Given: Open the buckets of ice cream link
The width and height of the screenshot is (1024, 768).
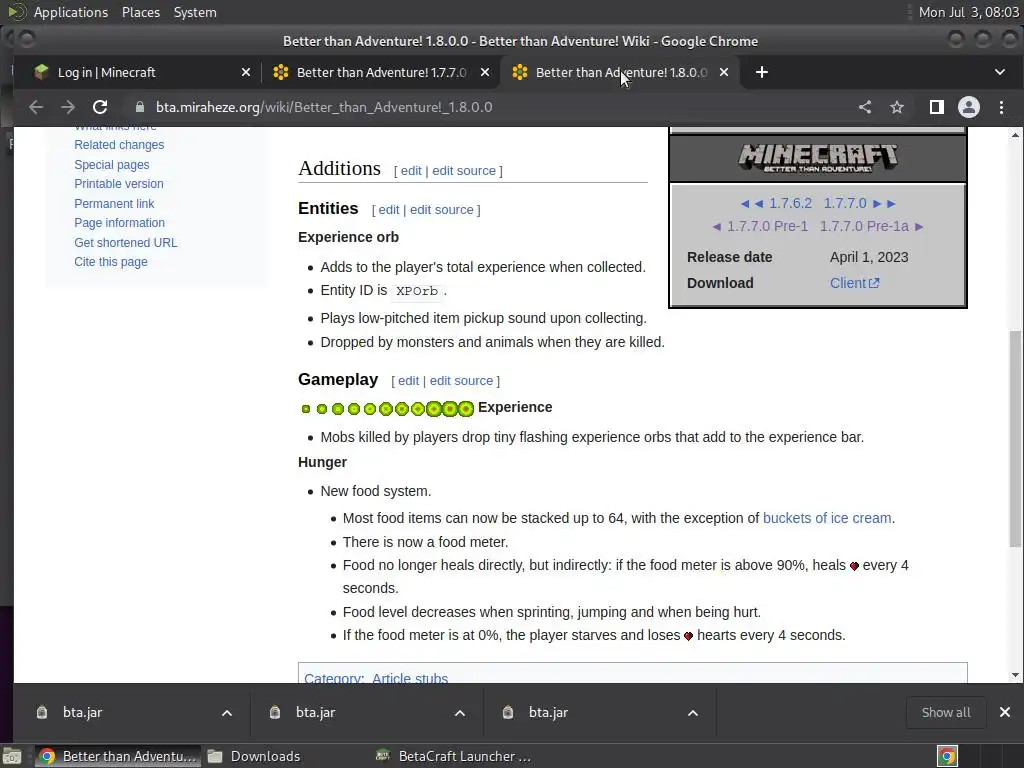Looking at the screenshot, I should pyautogui.click(x=827, y=518).
